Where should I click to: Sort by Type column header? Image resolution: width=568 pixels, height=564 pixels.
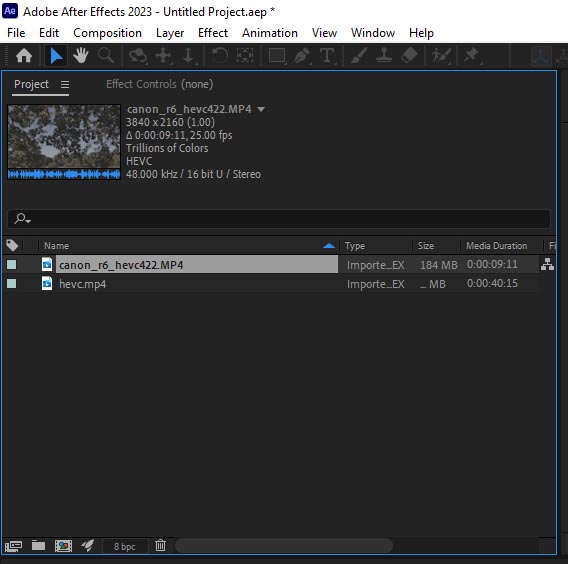point(355,246)
